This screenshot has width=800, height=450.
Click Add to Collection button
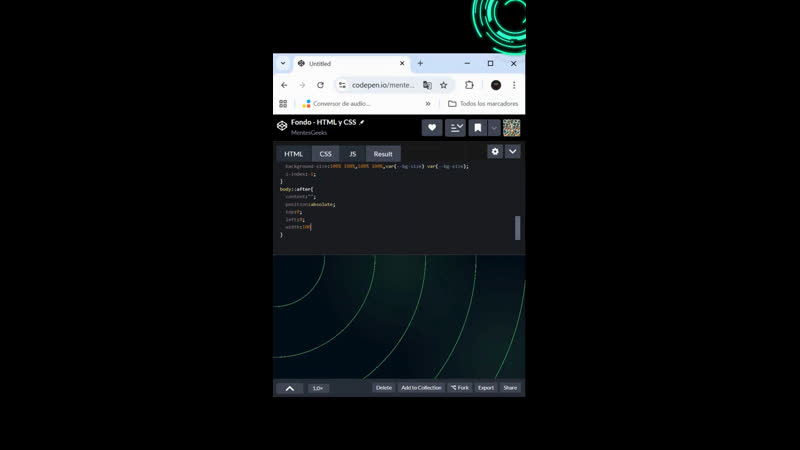421,388
